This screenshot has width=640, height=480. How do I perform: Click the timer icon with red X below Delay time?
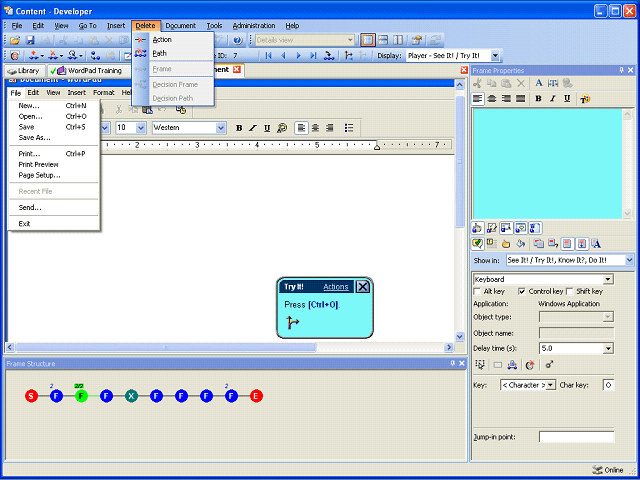pos(530,365)
